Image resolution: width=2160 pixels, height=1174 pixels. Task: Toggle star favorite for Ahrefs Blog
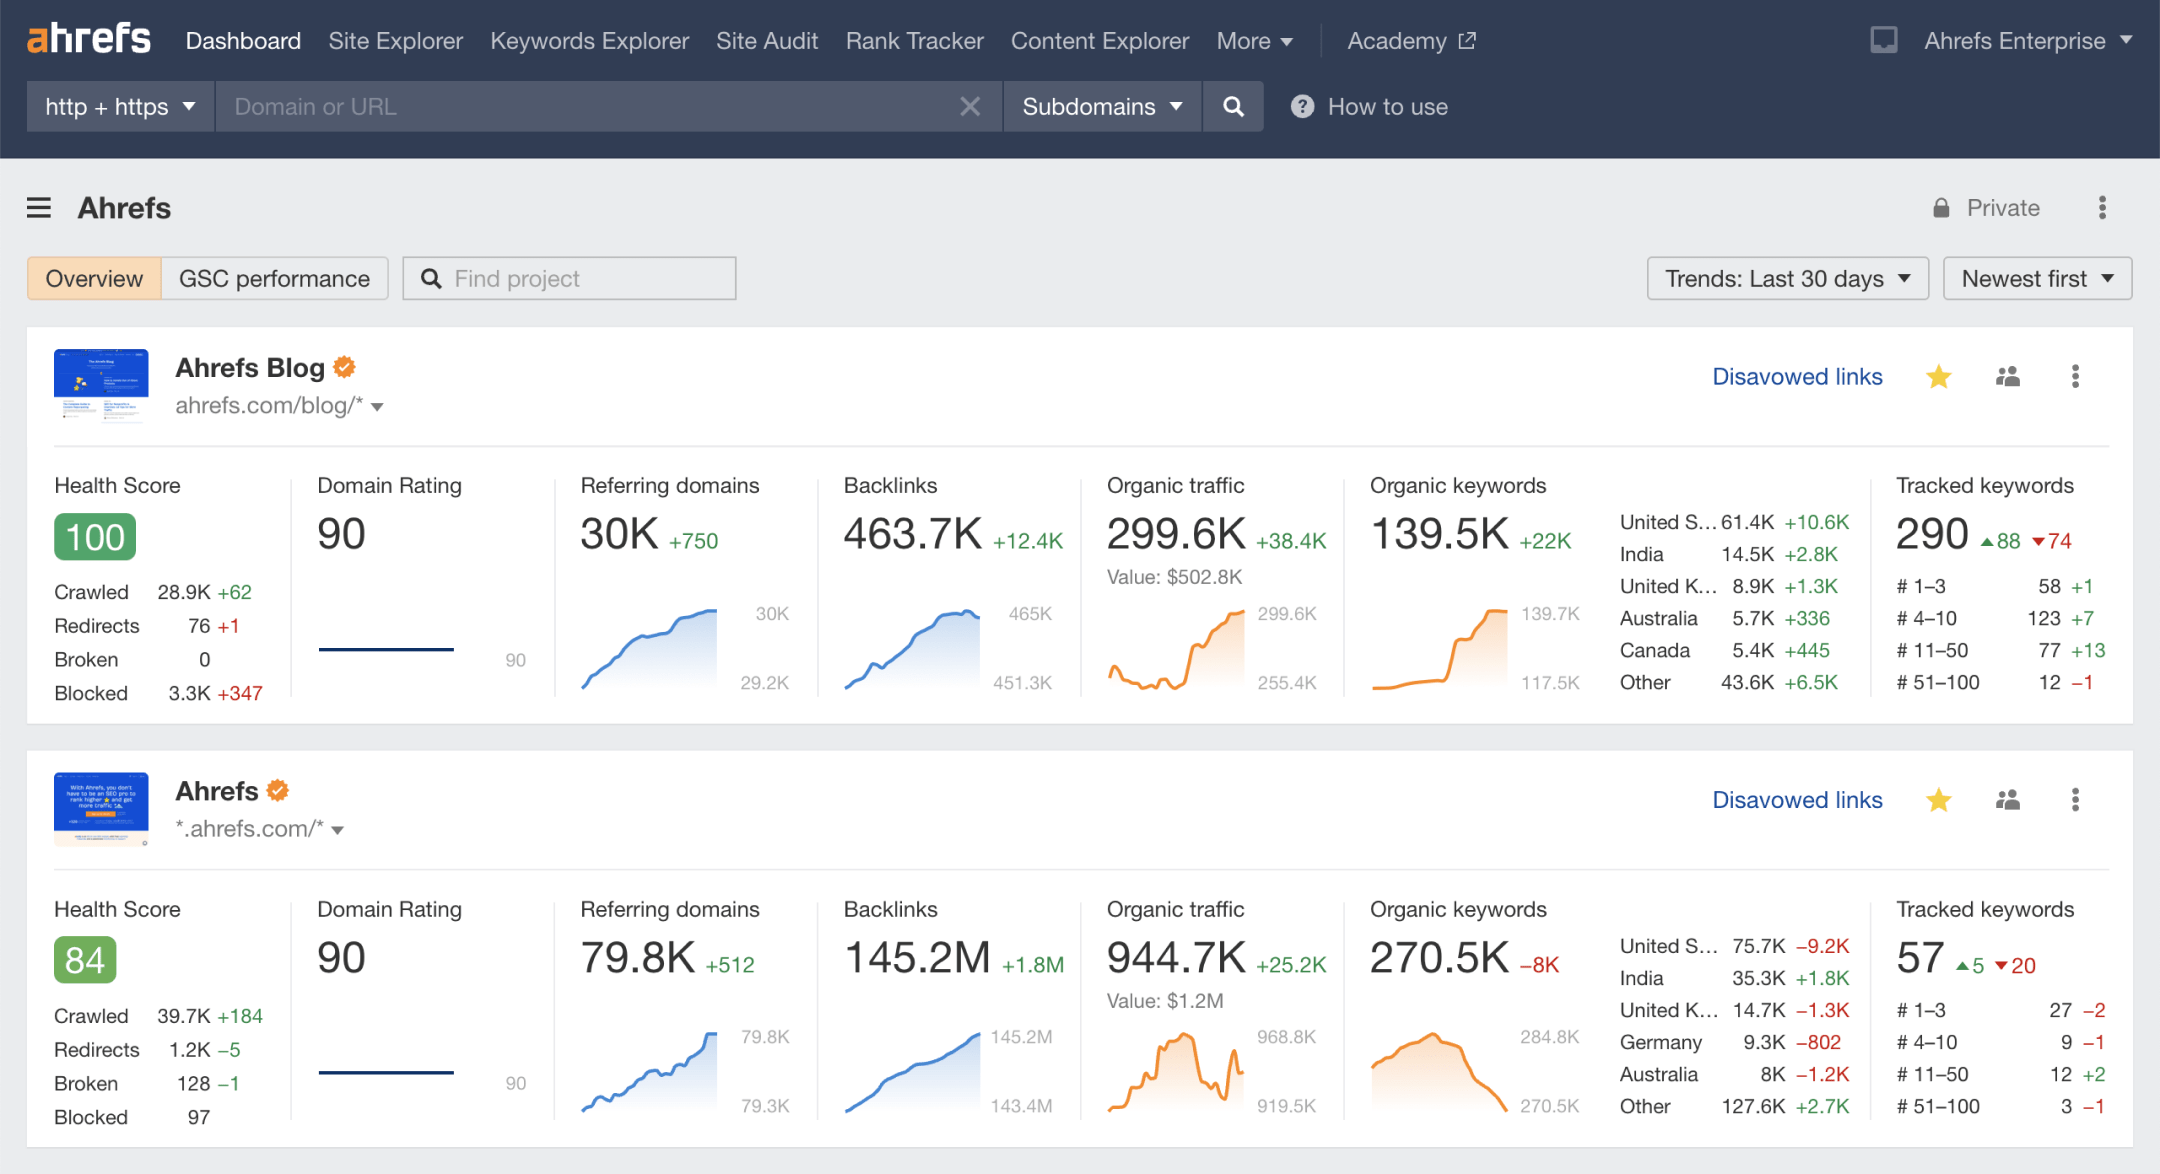[x=1939, y=377]
